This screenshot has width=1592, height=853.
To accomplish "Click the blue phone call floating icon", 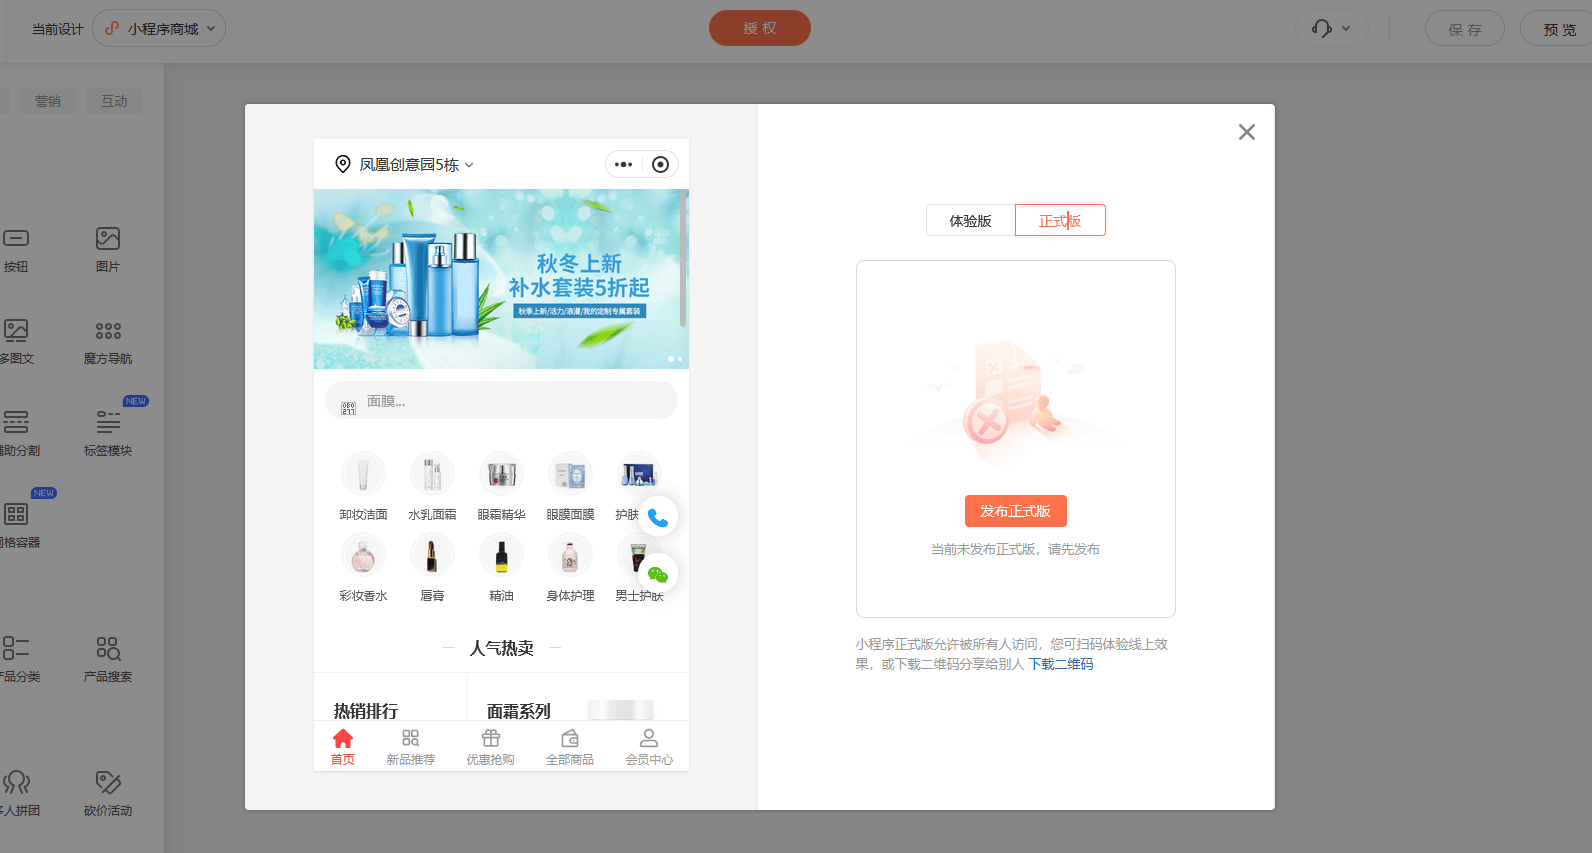I will pyautogui.click(x=658, y=517).
